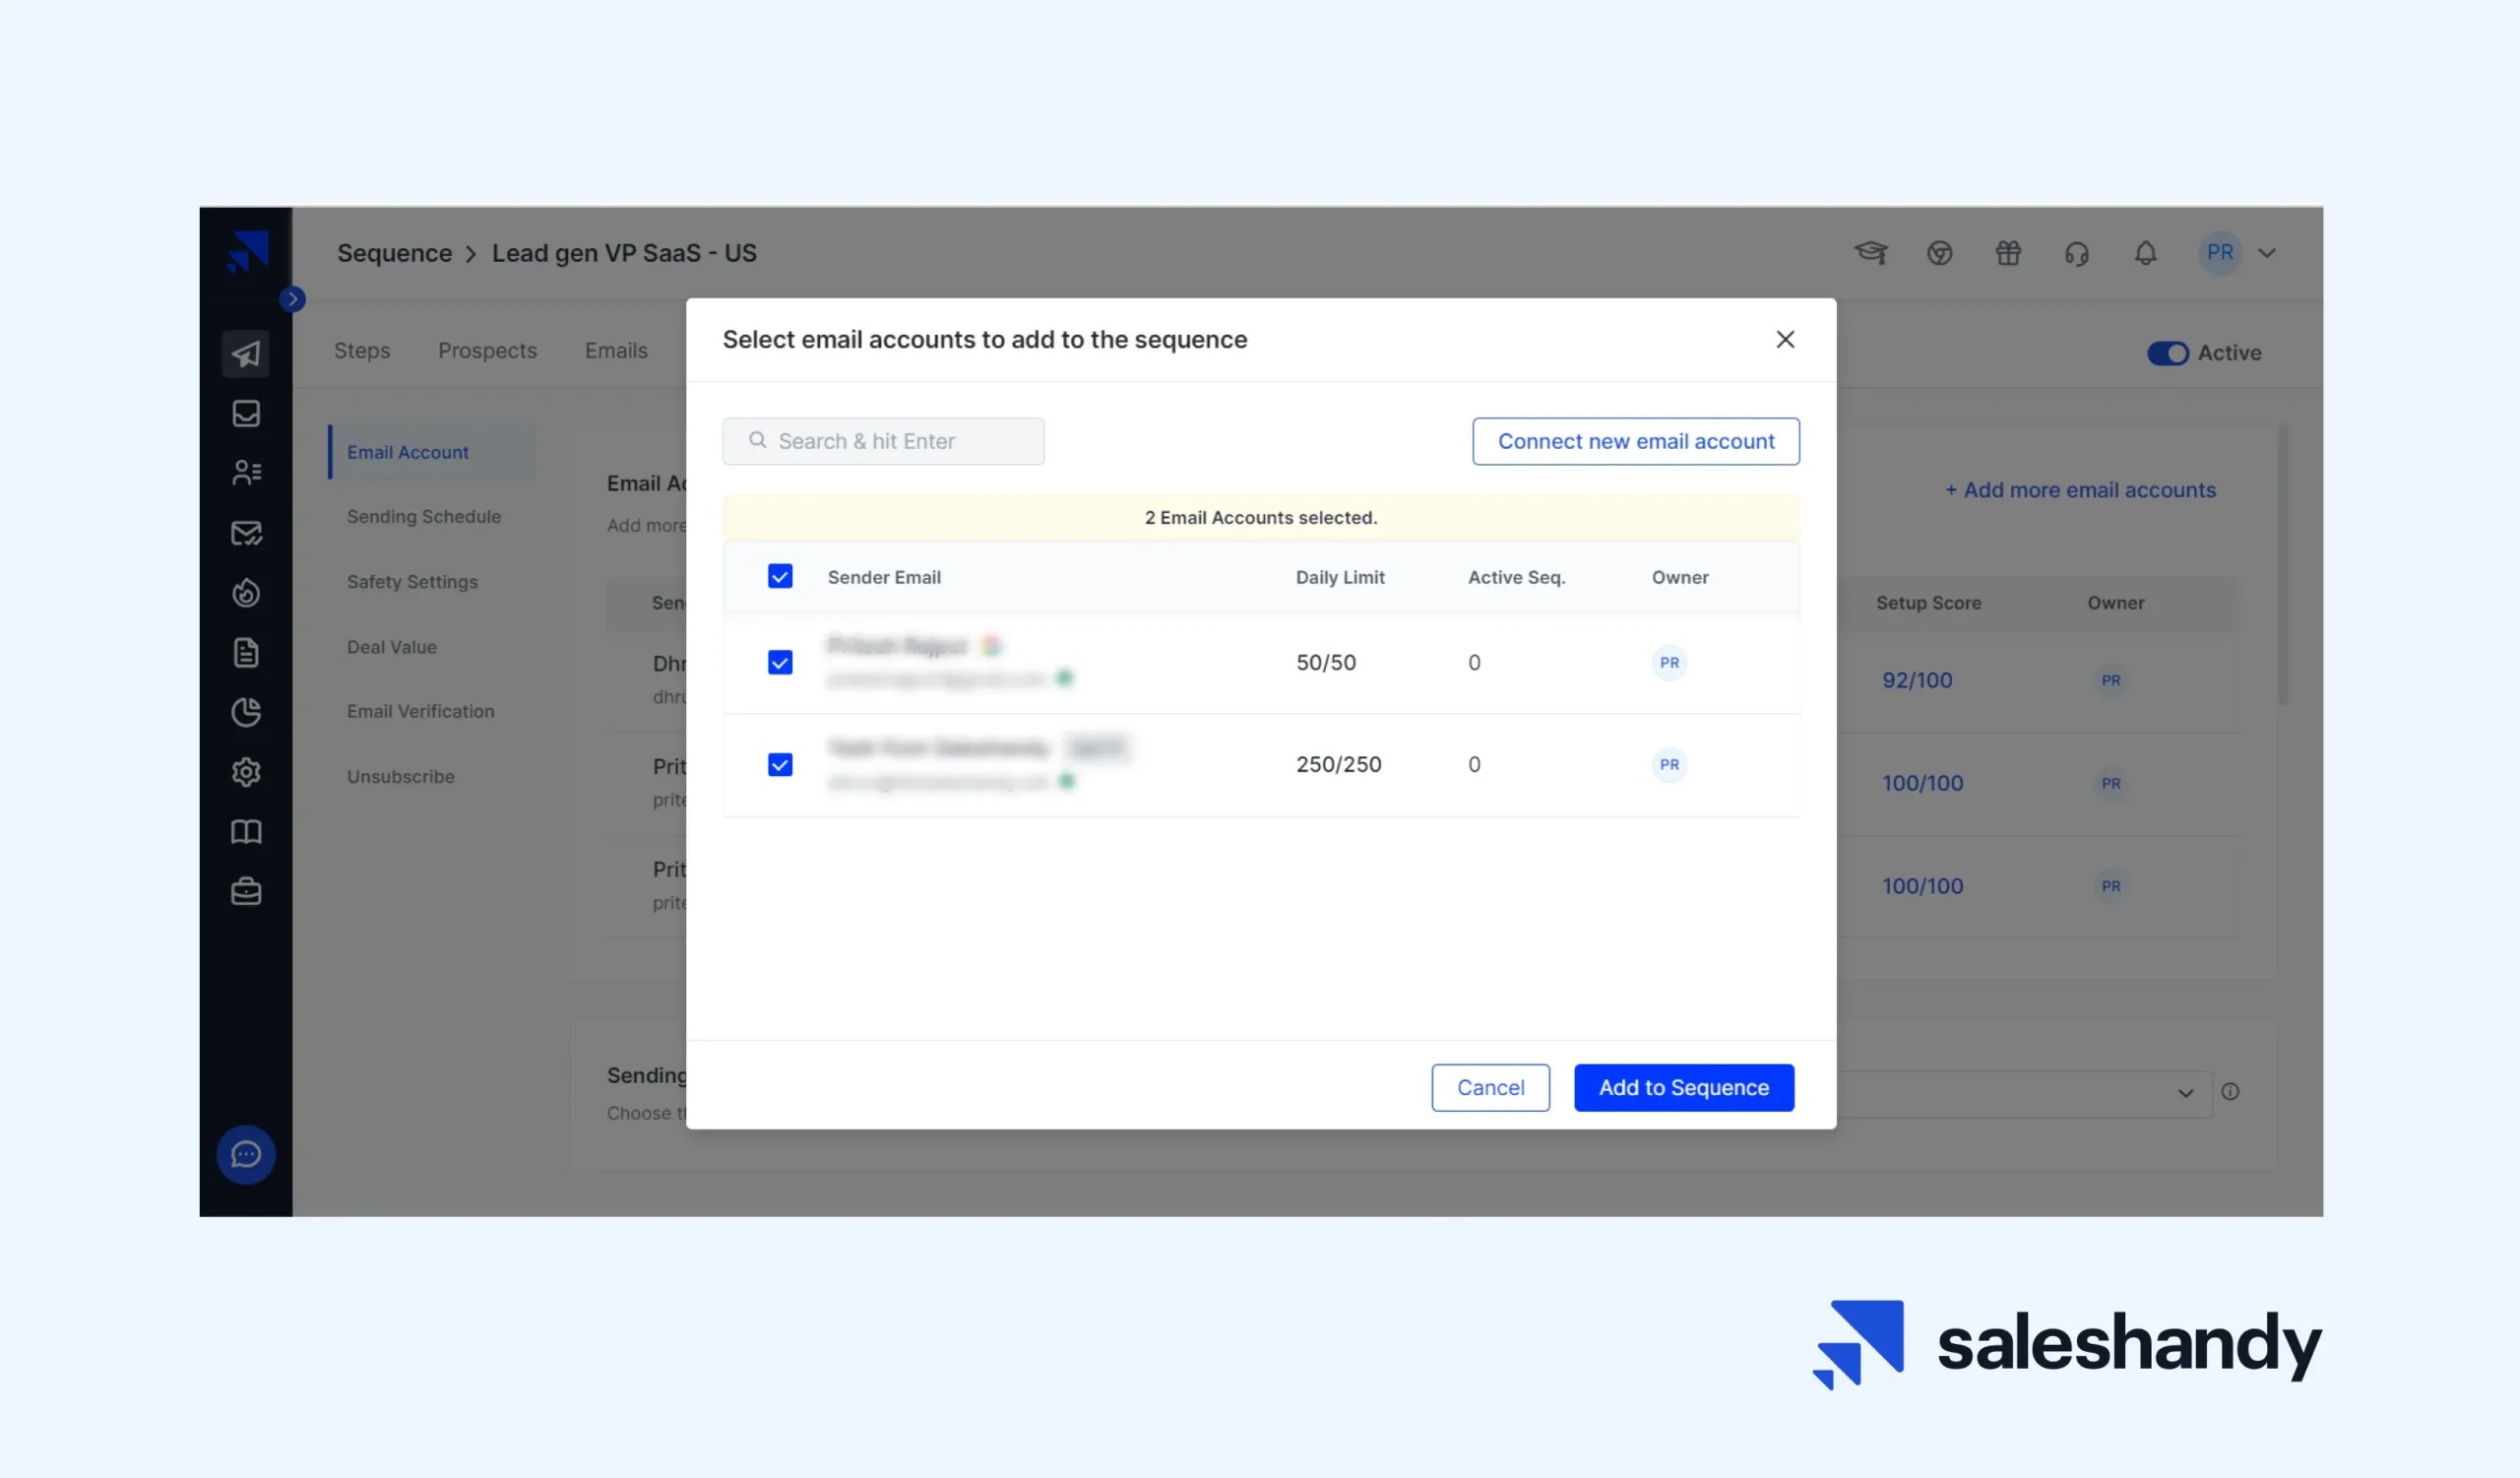Screen dimensions: 2520x1478
Task: Click the Add to Sequence button
Action: [x=1684, y=1087]
